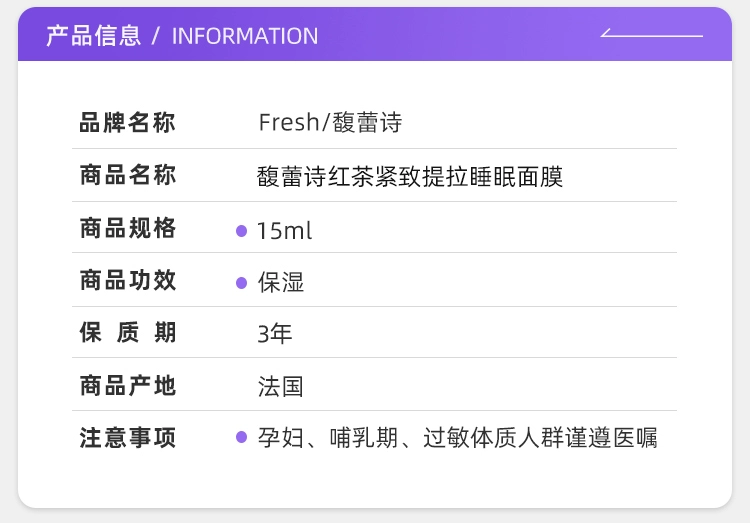Select the 商品产地 label
Viewport: 750px width, 523px height.
pyautogui.click(x=127, y=385)
